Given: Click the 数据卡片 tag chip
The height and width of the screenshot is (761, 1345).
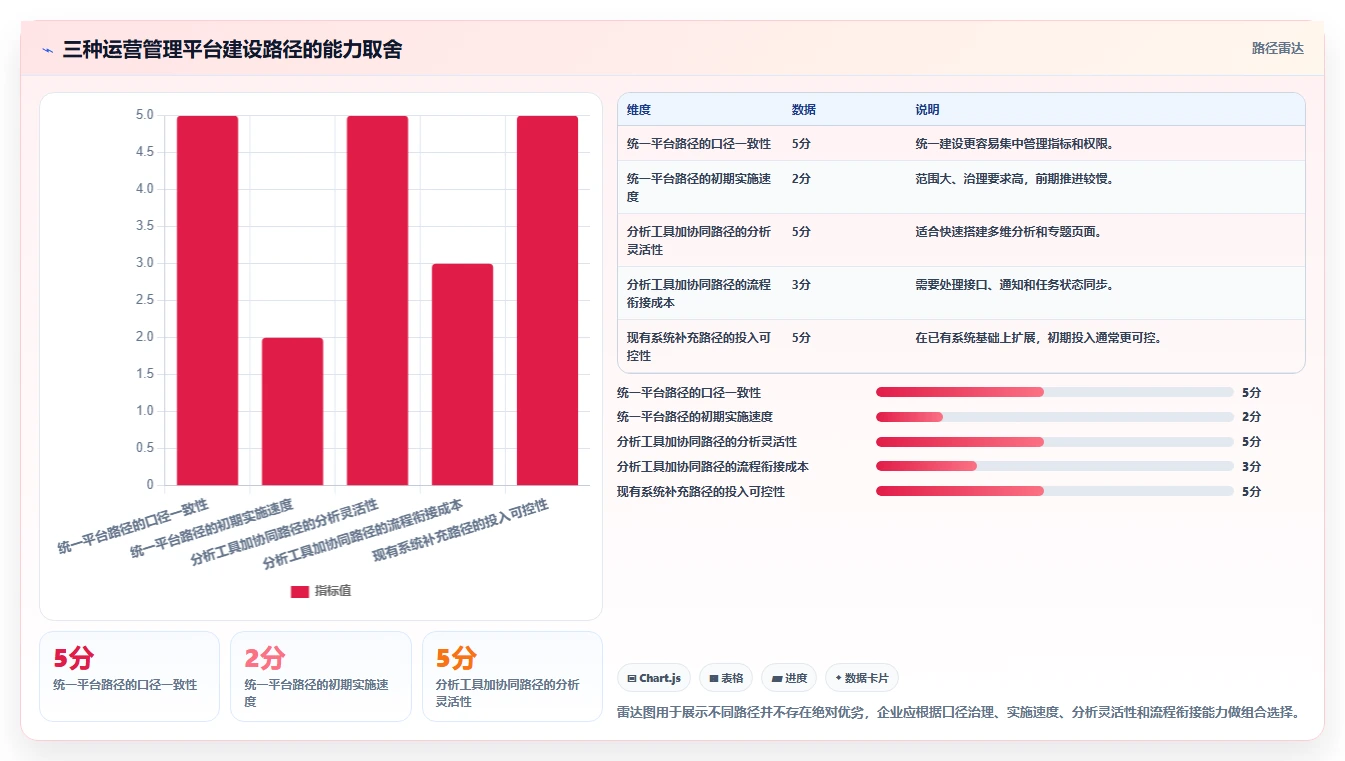Looking at the screenshot, I should pyautogui.click(x=861, y=678).
